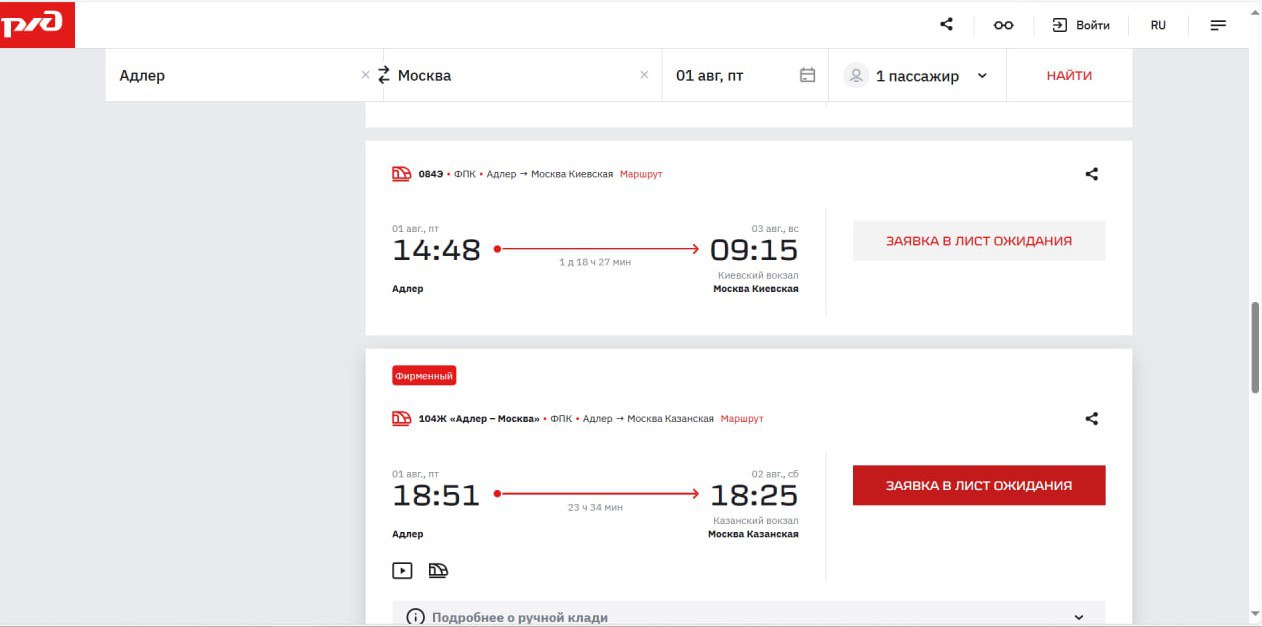The image size is (1262, 627).
Task: Open the hamburger menu in the header
Action: click(1218, 25)
